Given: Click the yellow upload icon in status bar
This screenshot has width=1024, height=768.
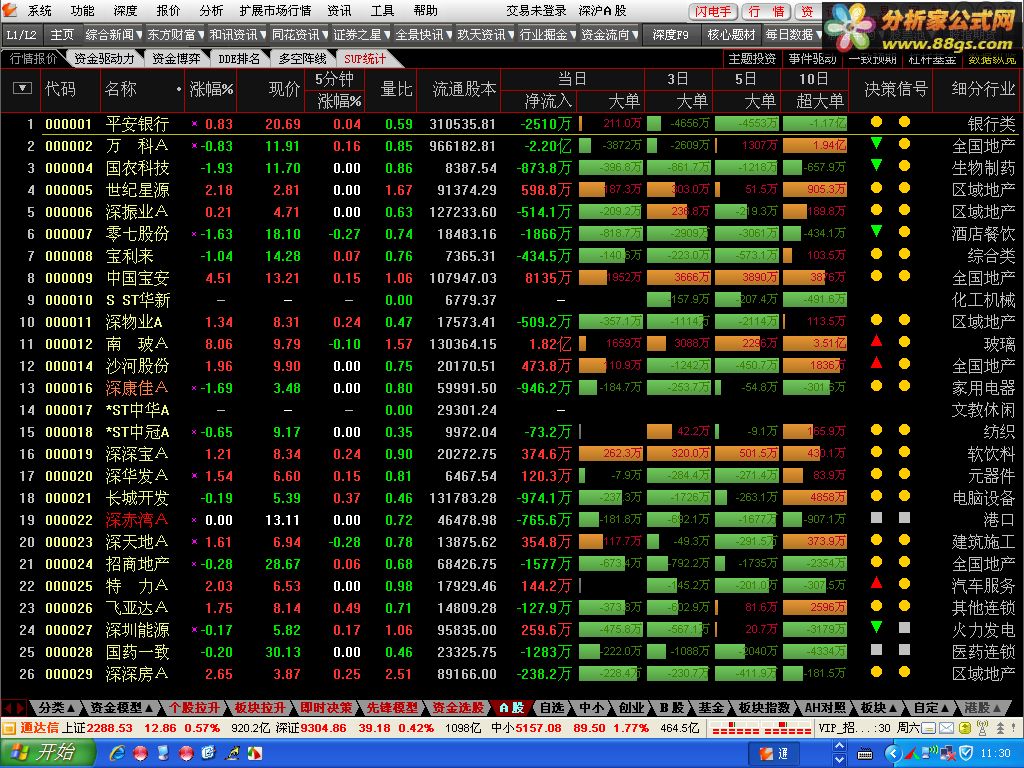Looking at the screenshot, I should [x=965, y=727].
